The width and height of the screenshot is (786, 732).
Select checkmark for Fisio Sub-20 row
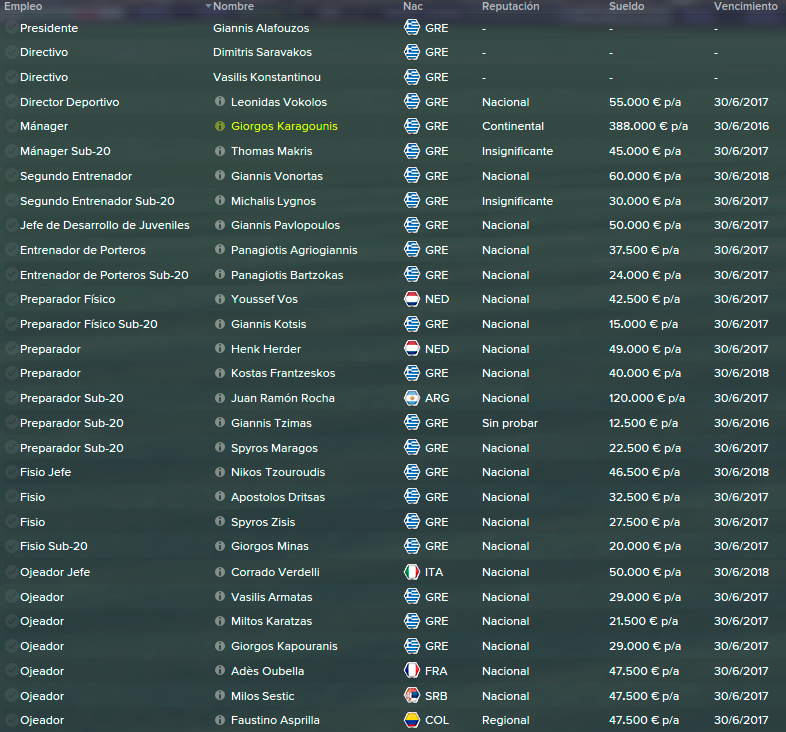(x=11, y=546)
